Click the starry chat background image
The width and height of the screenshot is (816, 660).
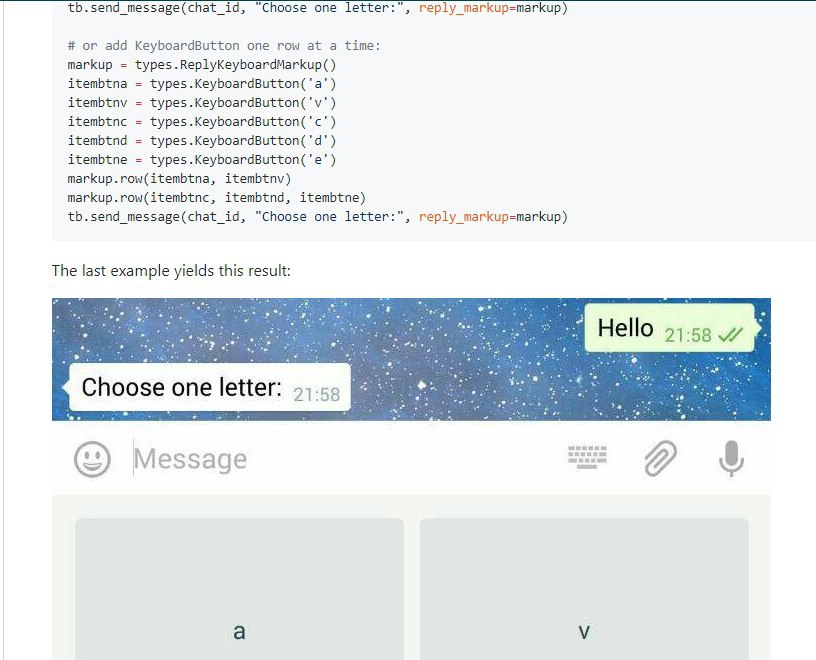point(411,359)
